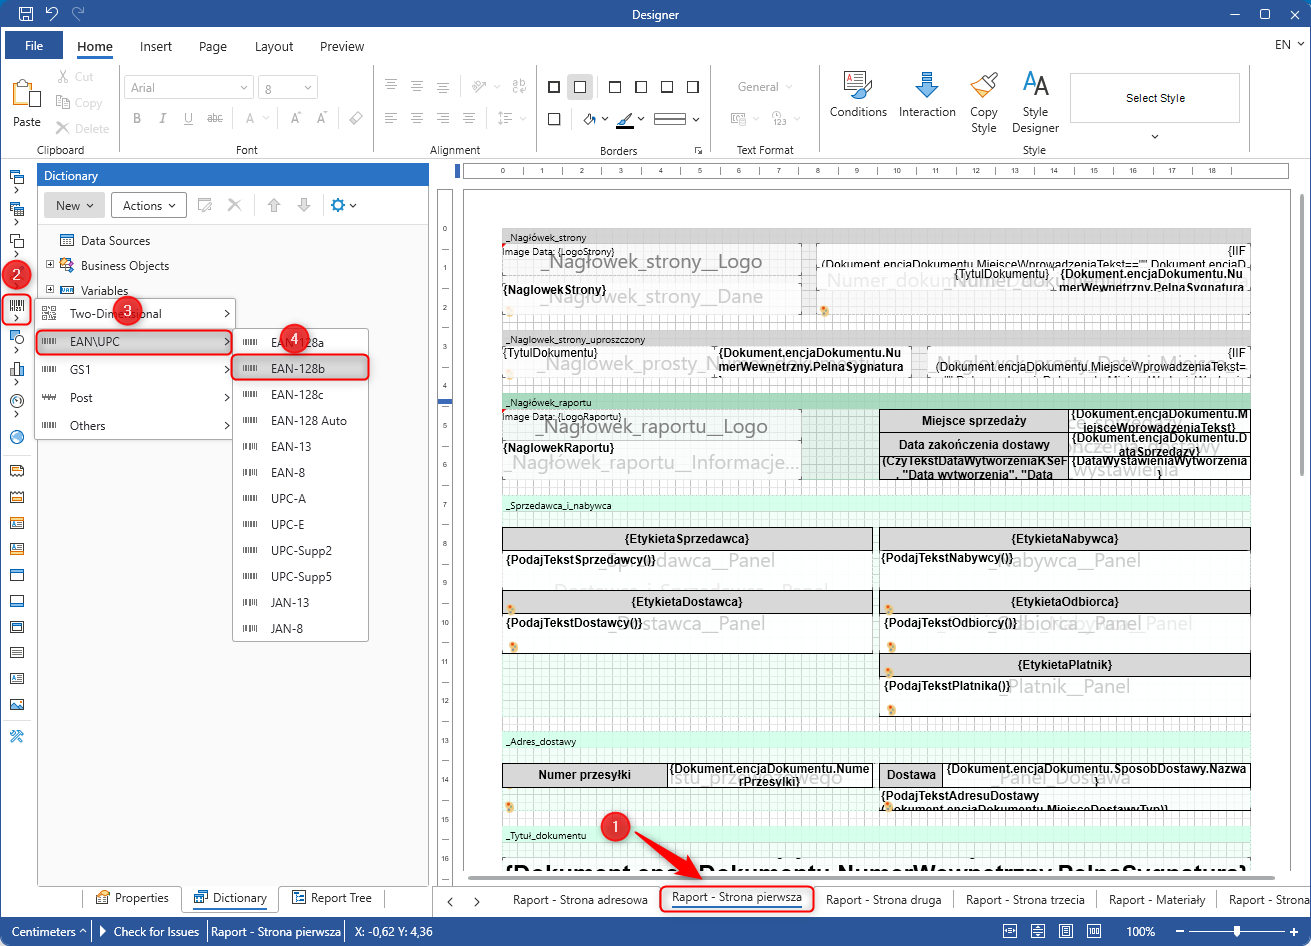Select EAN-13 from the barcode submenu
1311x946 pixels.
291,446
